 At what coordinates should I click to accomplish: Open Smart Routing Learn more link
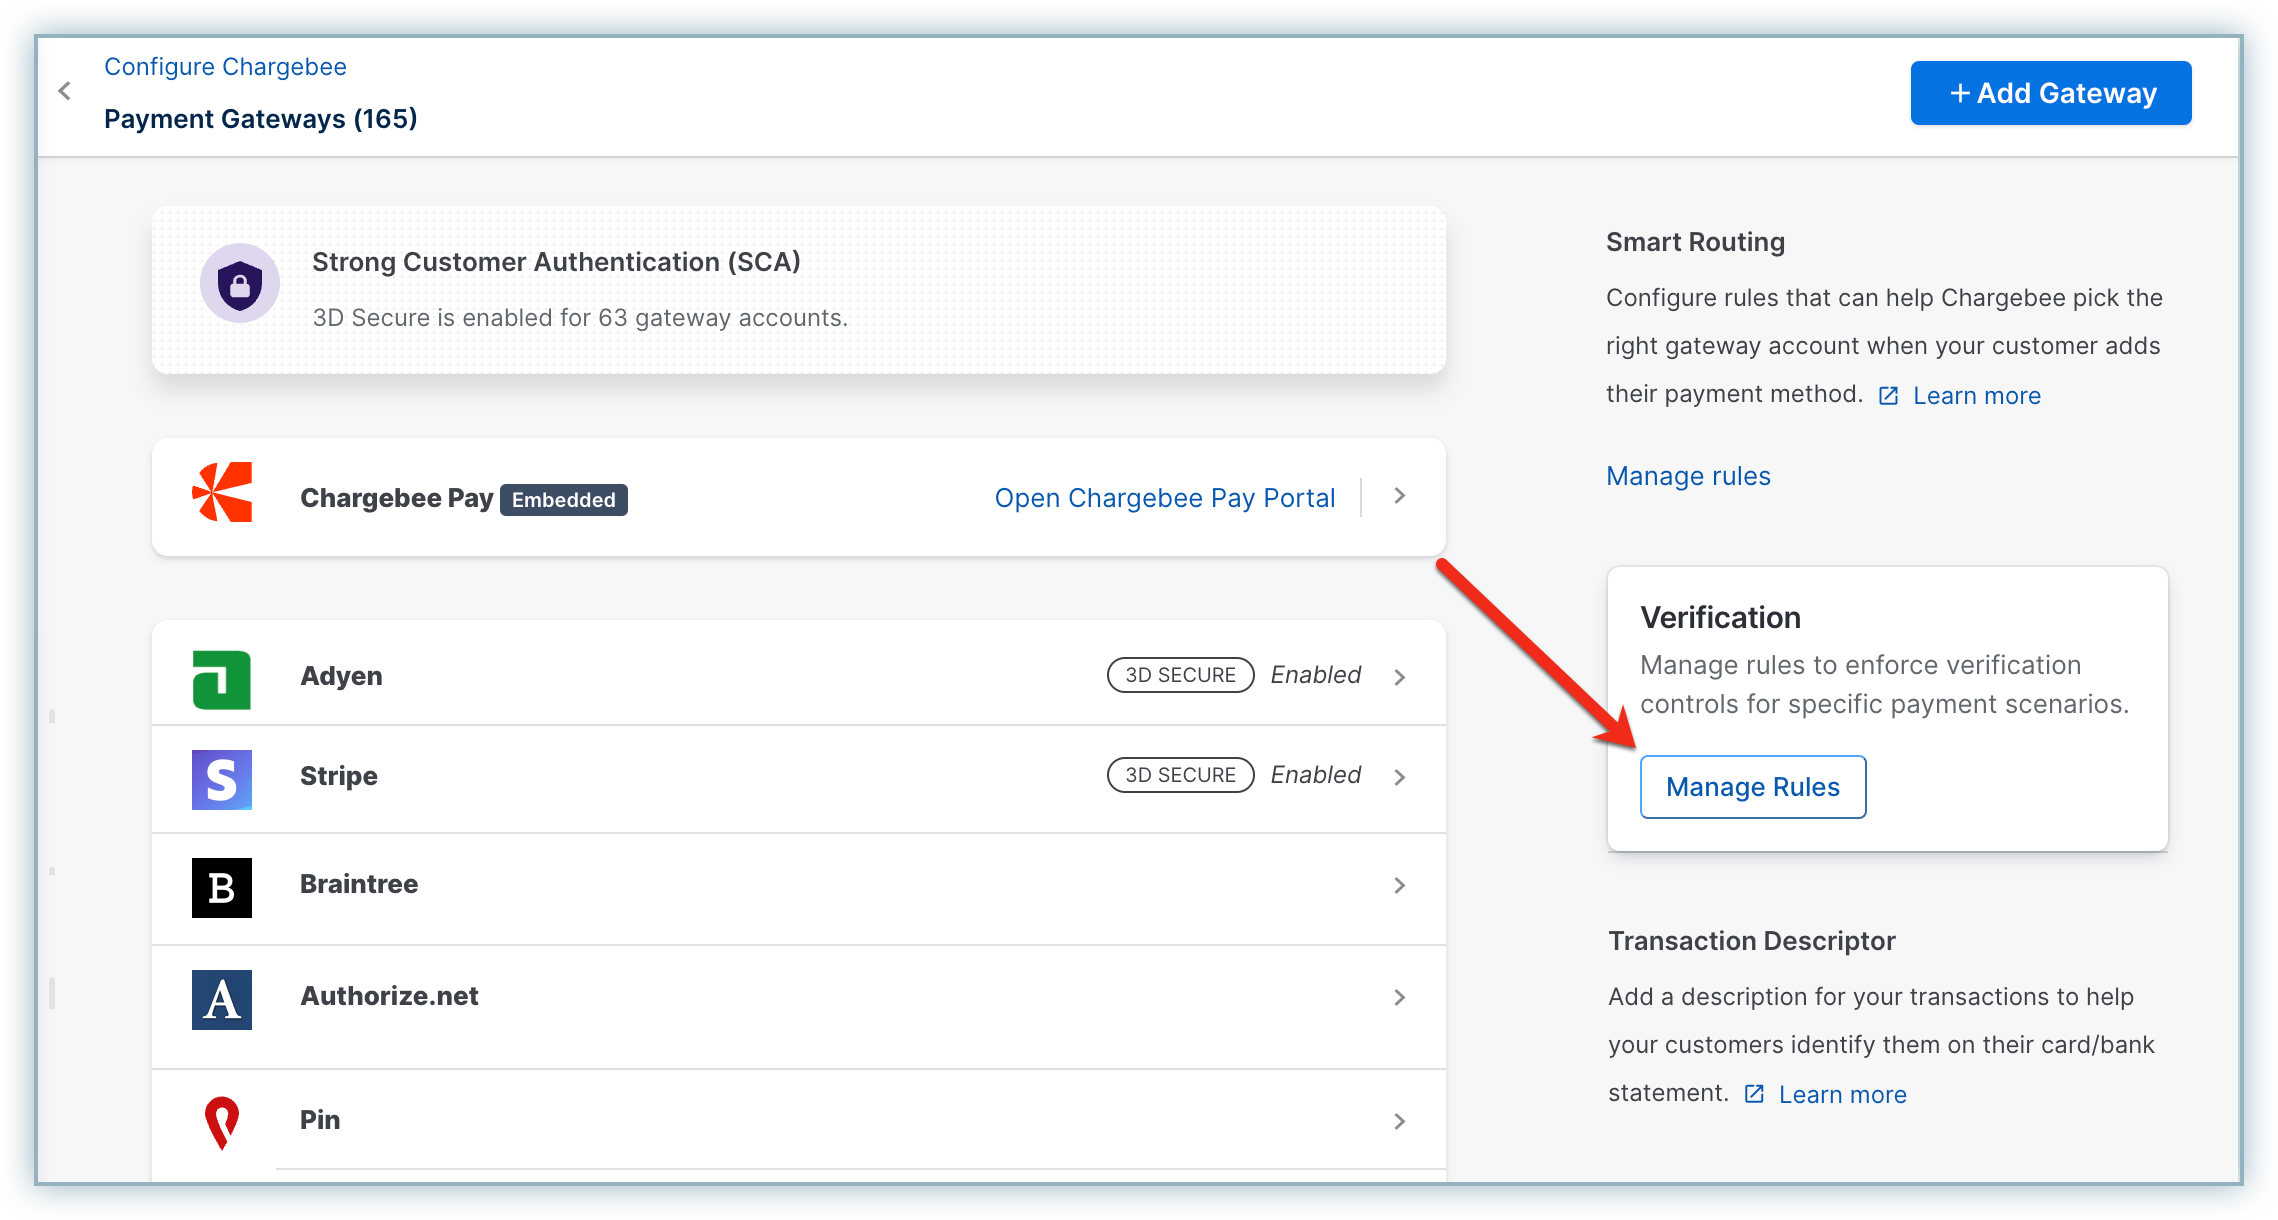point(1976,396)
